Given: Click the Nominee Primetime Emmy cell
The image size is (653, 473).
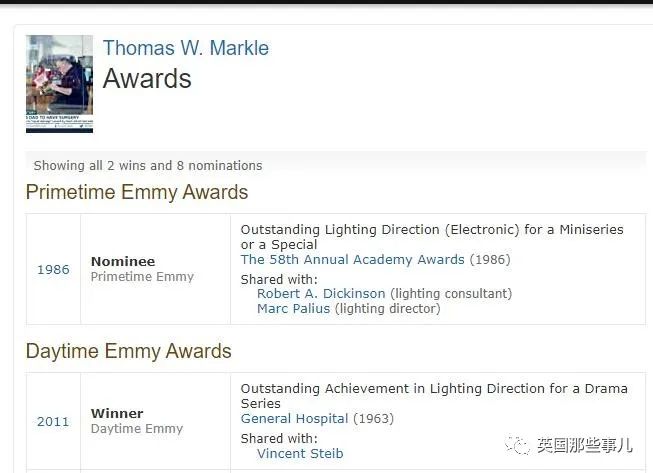Looking at the screenshot, I should pyautogui.click(x=155, y=269).
